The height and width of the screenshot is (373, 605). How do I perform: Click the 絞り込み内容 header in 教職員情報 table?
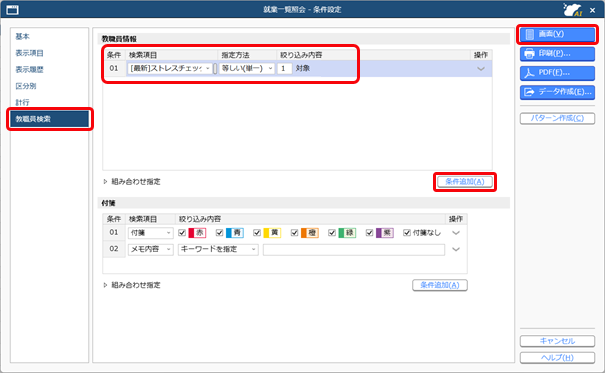click(301, 55)
